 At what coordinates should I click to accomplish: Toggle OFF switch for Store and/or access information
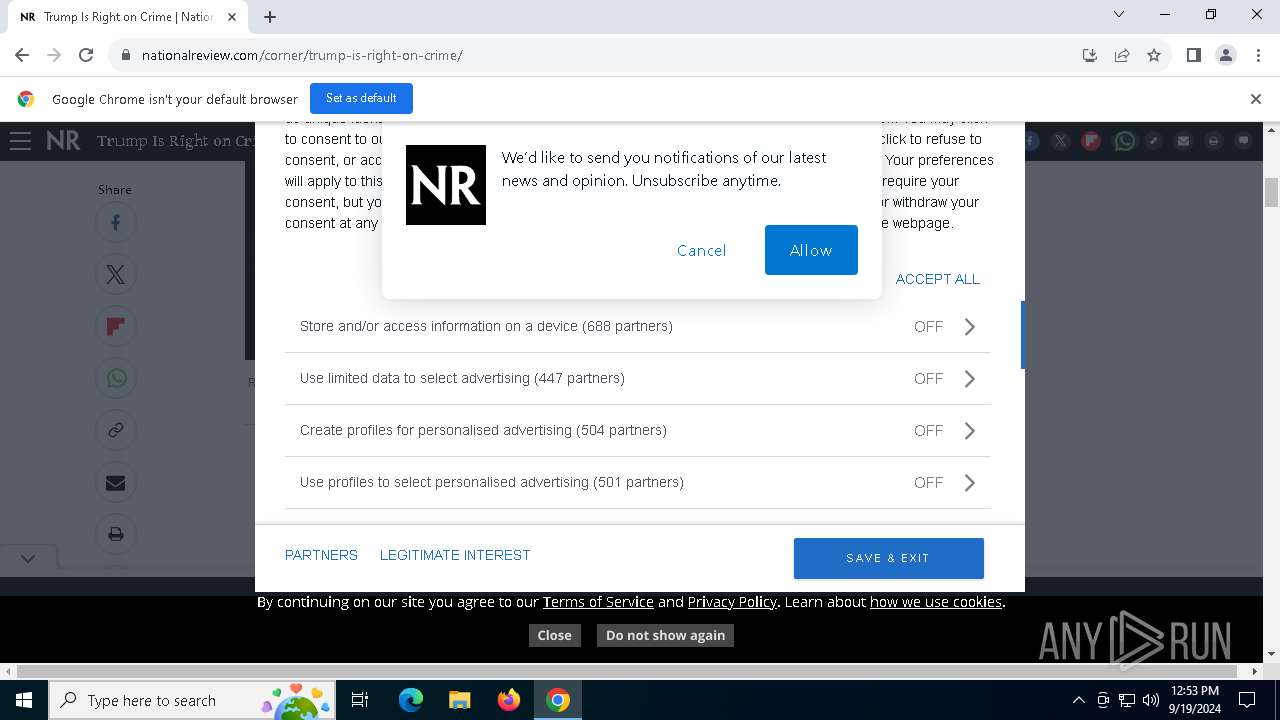[x=928, y=327]
